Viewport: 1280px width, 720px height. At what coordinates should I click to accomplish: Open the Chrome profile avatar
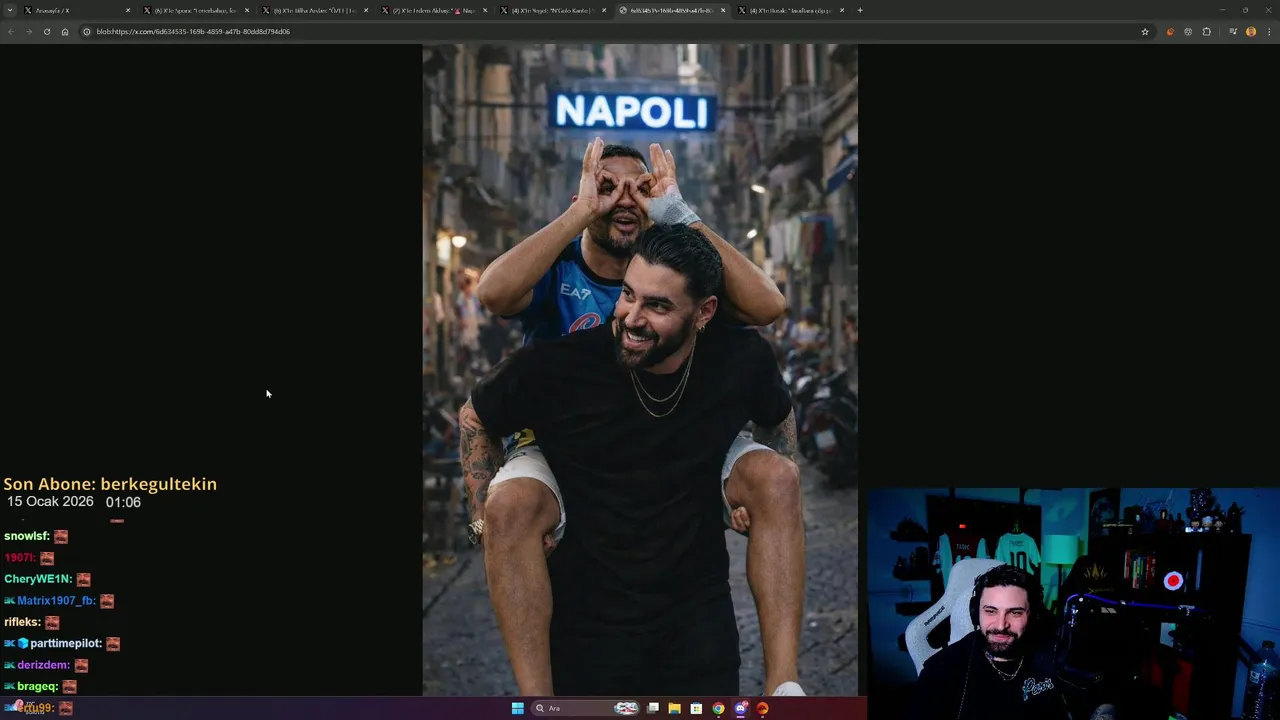[x=1251, y=31]
